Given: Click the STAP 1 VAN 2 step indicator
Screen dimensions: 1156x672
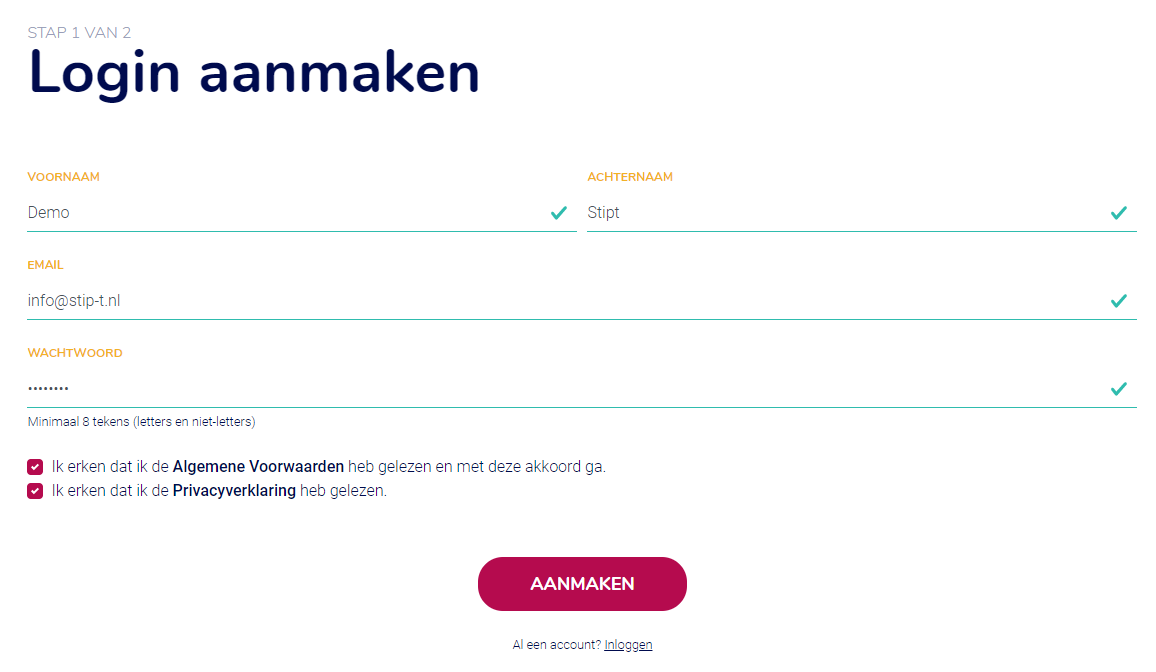Looking at the screenshot, I should (x=79, y=32).
